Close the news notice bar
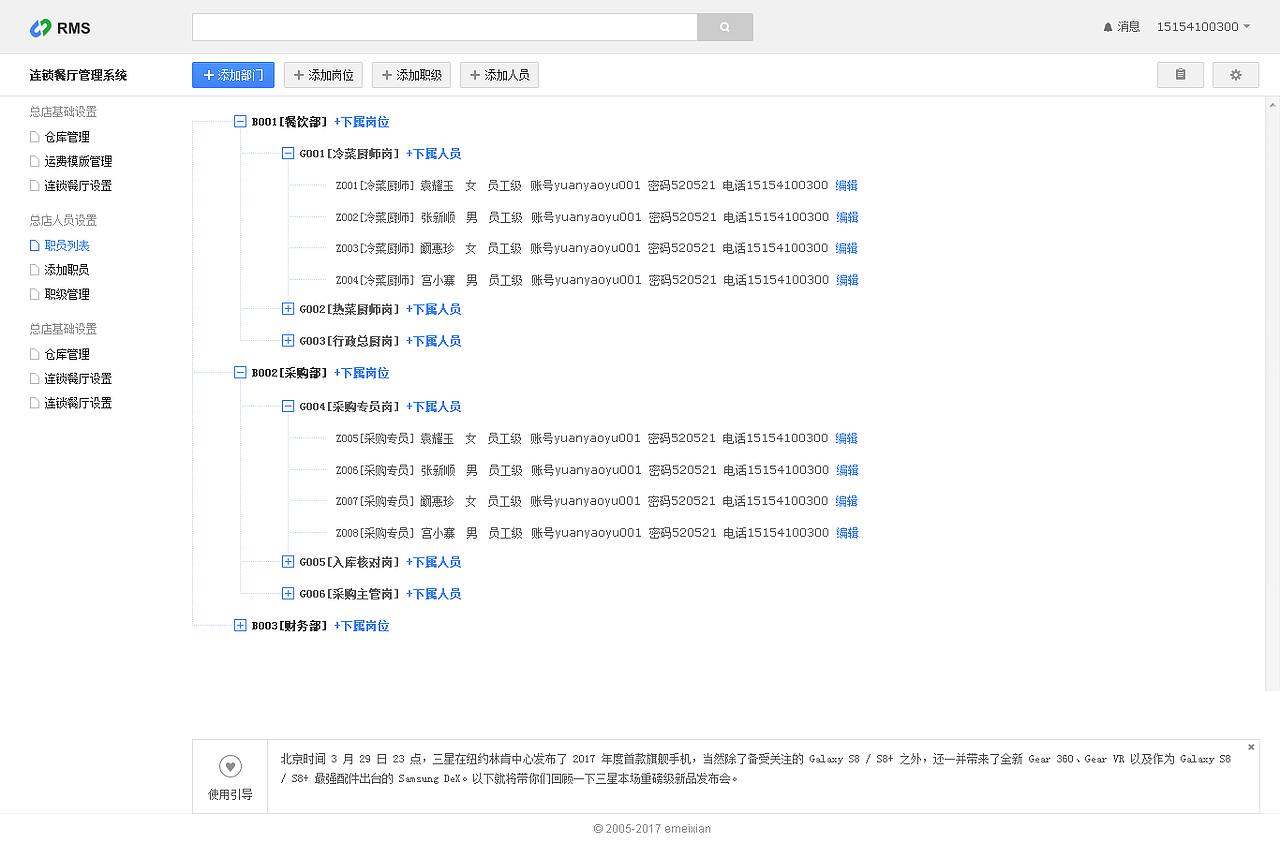The image size is (1280, 843). tap(1251, 747)
